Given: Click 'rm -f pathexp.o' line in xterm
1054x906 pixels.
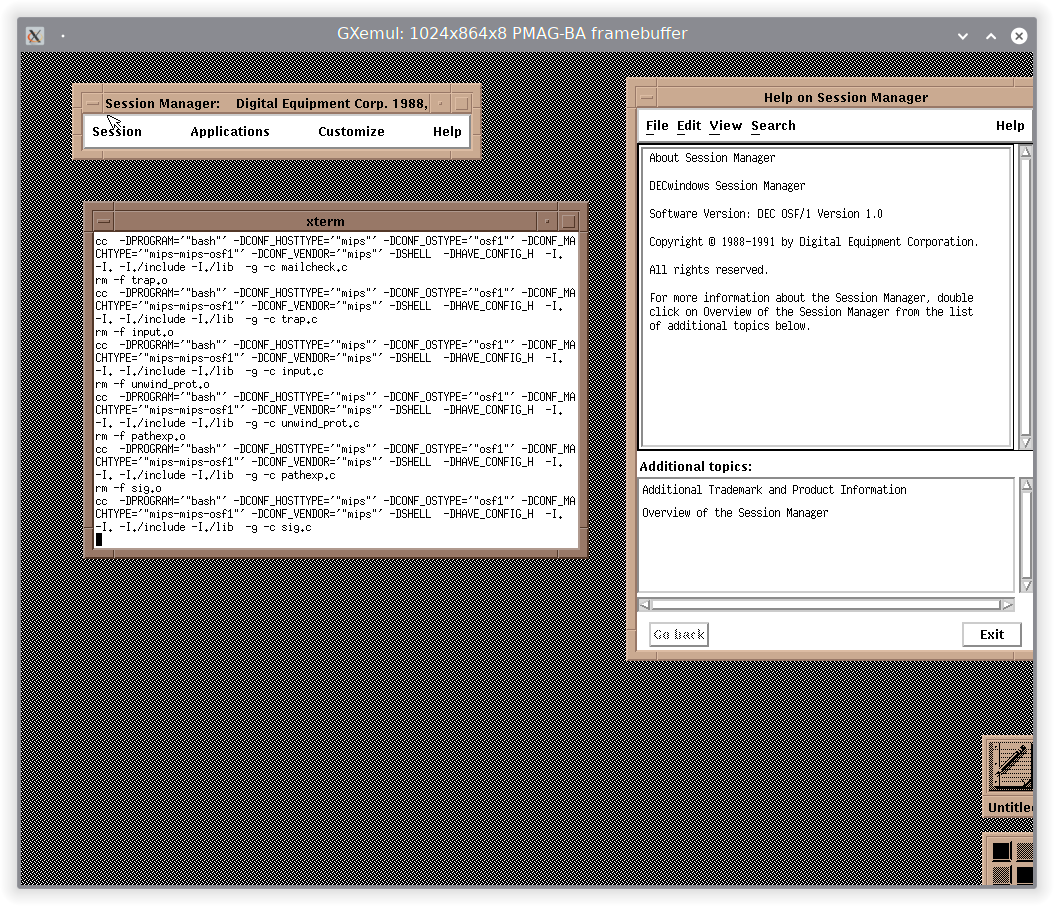Looking at the screenshot, I should pyautogui.click(x=140, y=436).
